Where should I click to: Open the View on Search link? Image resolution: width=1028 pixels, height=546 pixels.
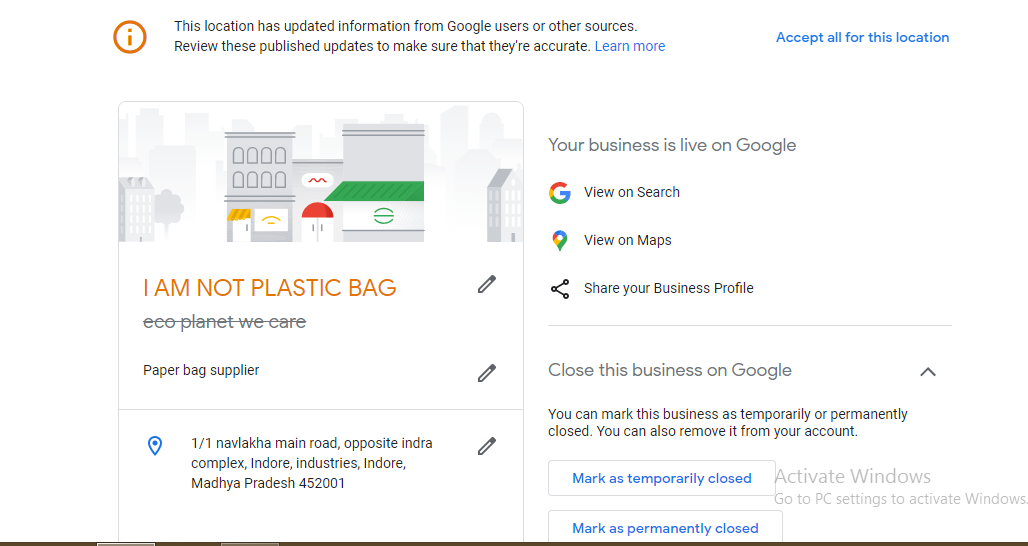coord(632,192)
